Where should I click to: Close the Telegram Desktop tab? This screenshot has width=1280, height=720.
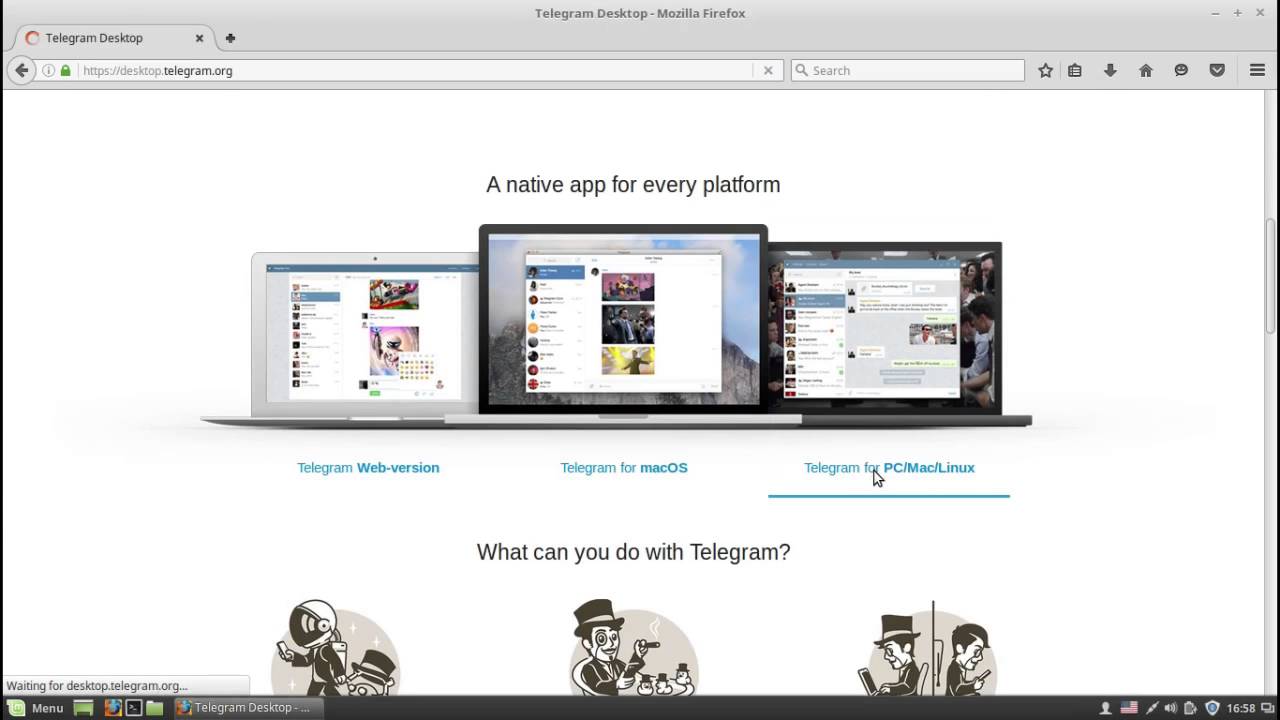(199, 38)
